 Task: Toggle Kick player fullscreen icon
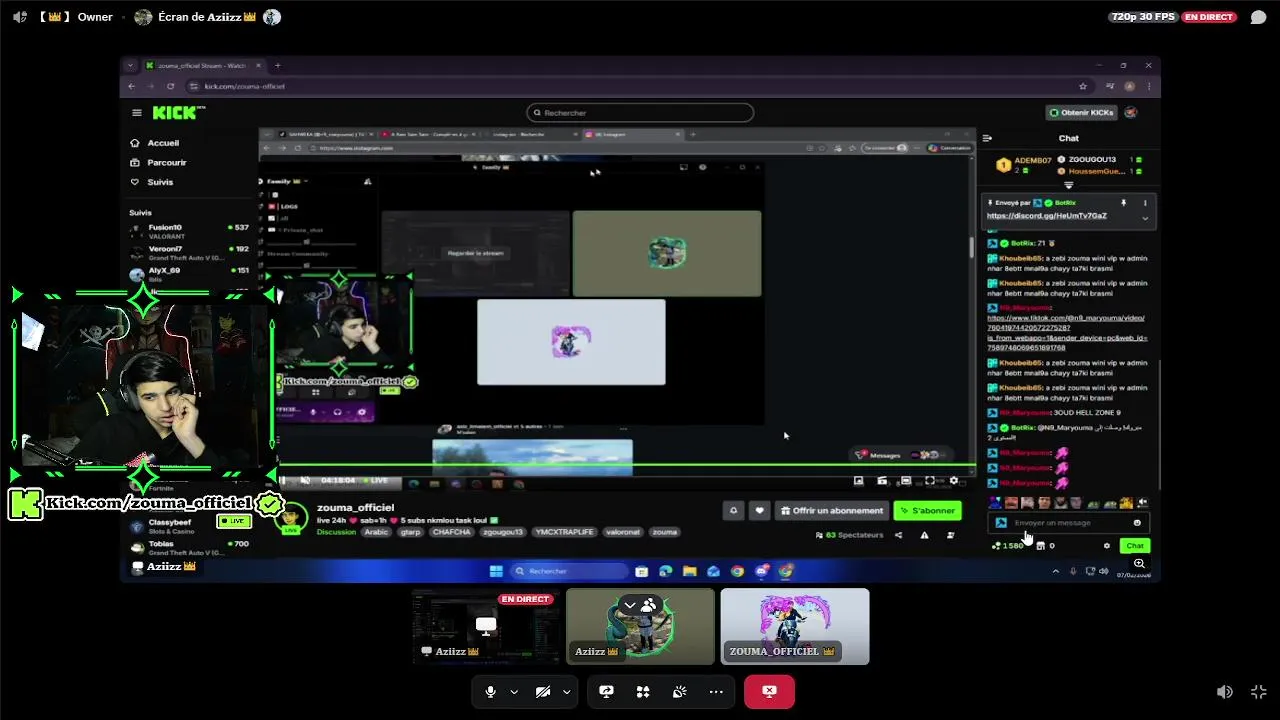tap(929, 481)
